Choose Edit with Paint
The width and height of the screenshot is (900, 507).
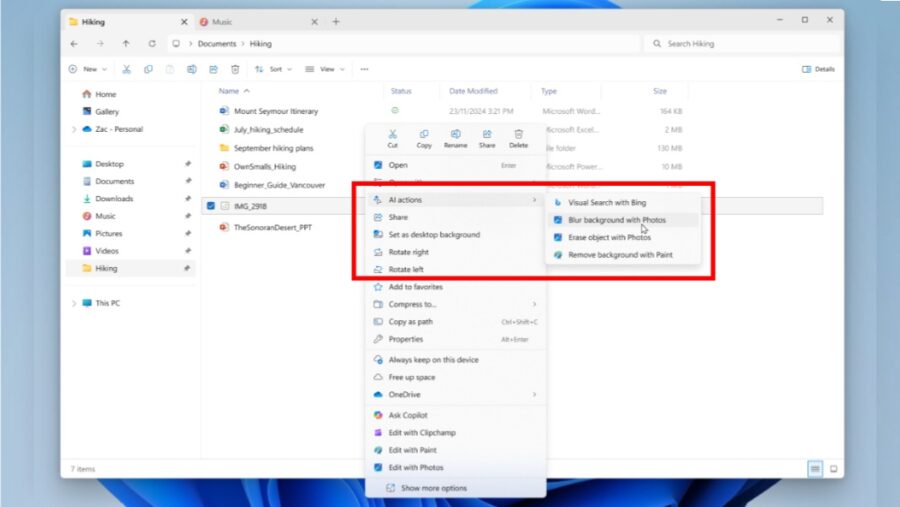456,450
